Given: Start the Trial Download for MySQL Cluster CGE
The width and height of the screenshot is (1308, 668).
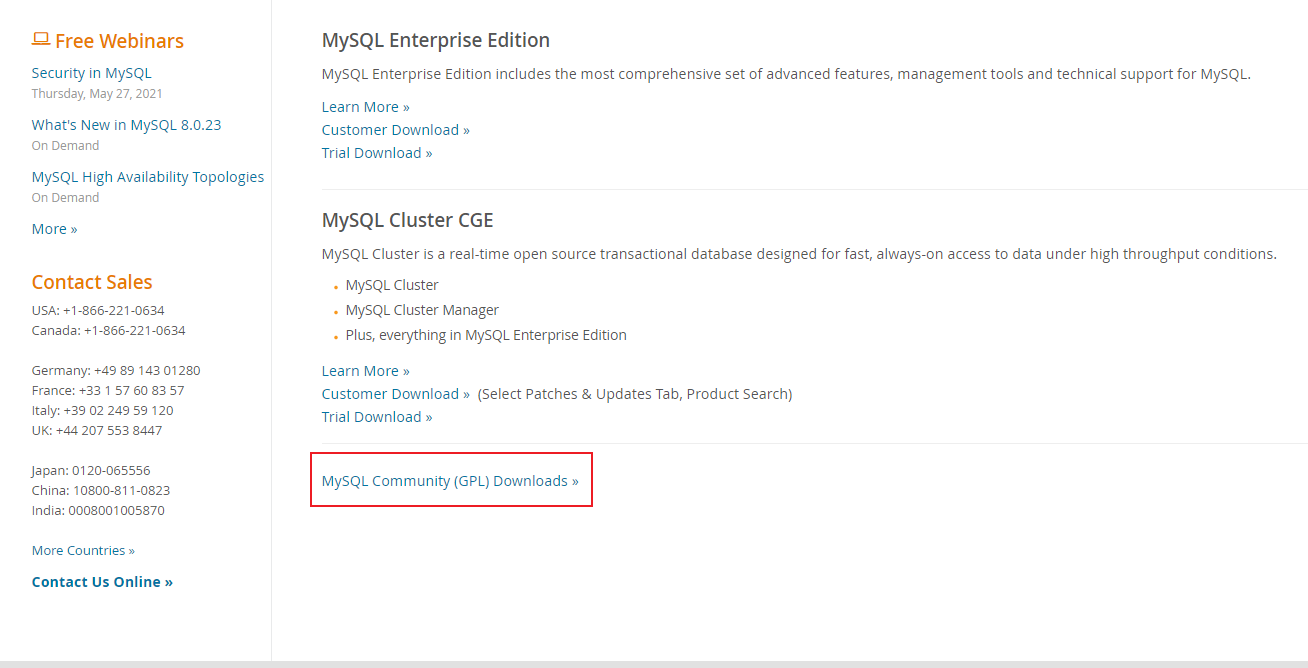Looking at the screenshot, I should point(377,416).
